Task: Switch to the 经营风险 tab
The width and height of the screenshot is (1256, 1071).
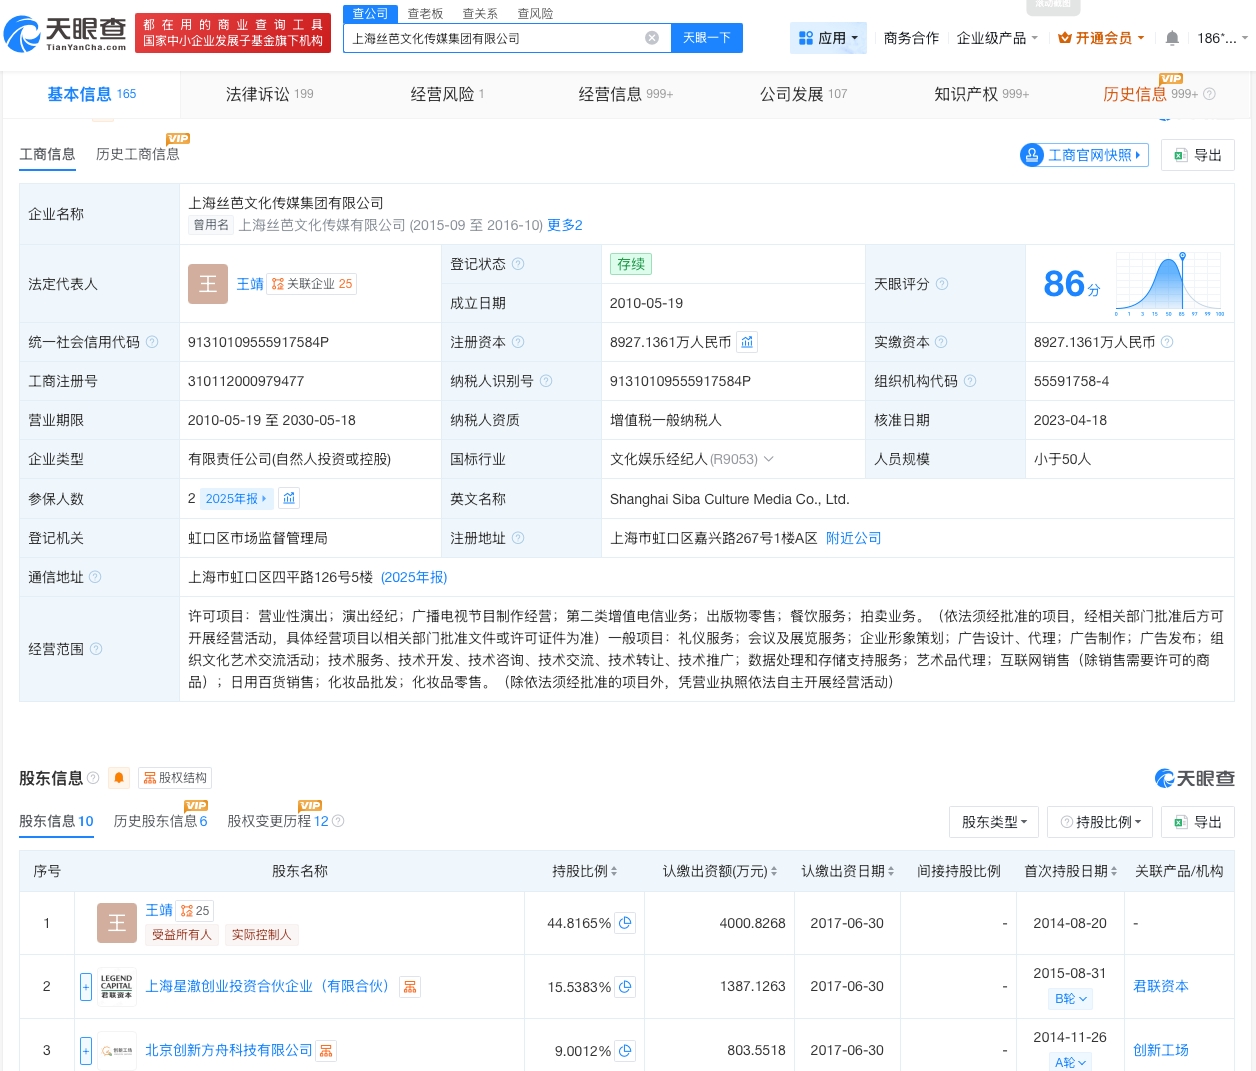Action: click(447, 94)
